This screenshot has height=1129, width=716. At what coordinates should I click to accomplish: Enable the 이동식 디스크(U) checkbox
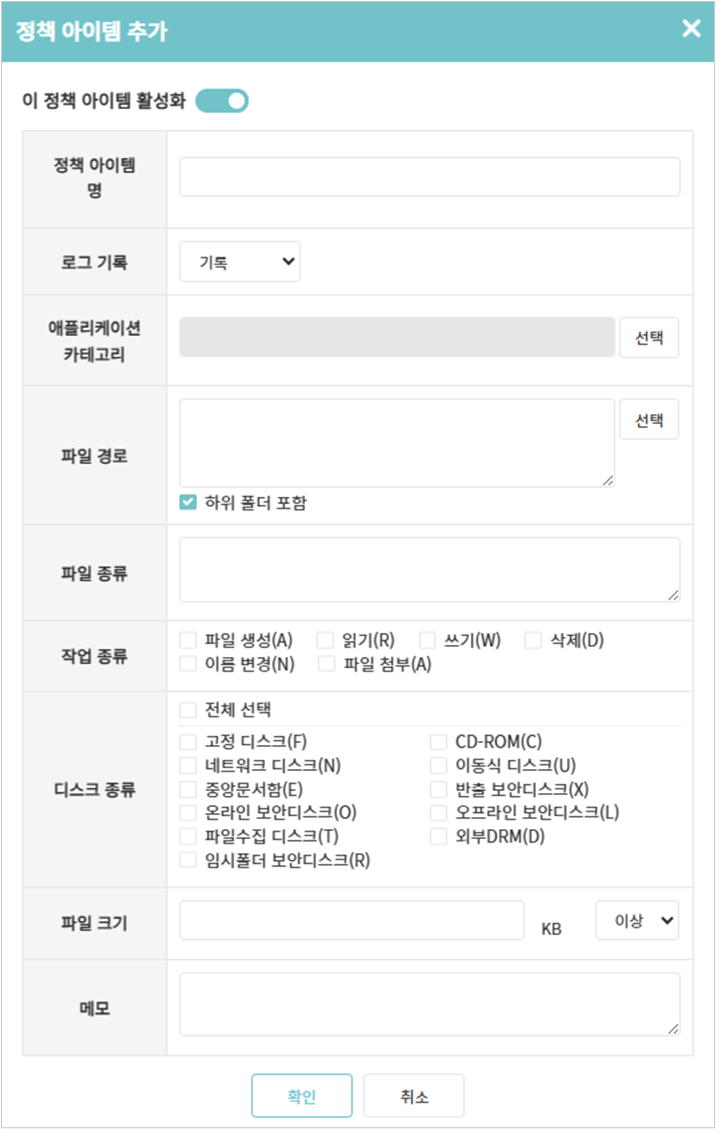(x=438, y=766)
